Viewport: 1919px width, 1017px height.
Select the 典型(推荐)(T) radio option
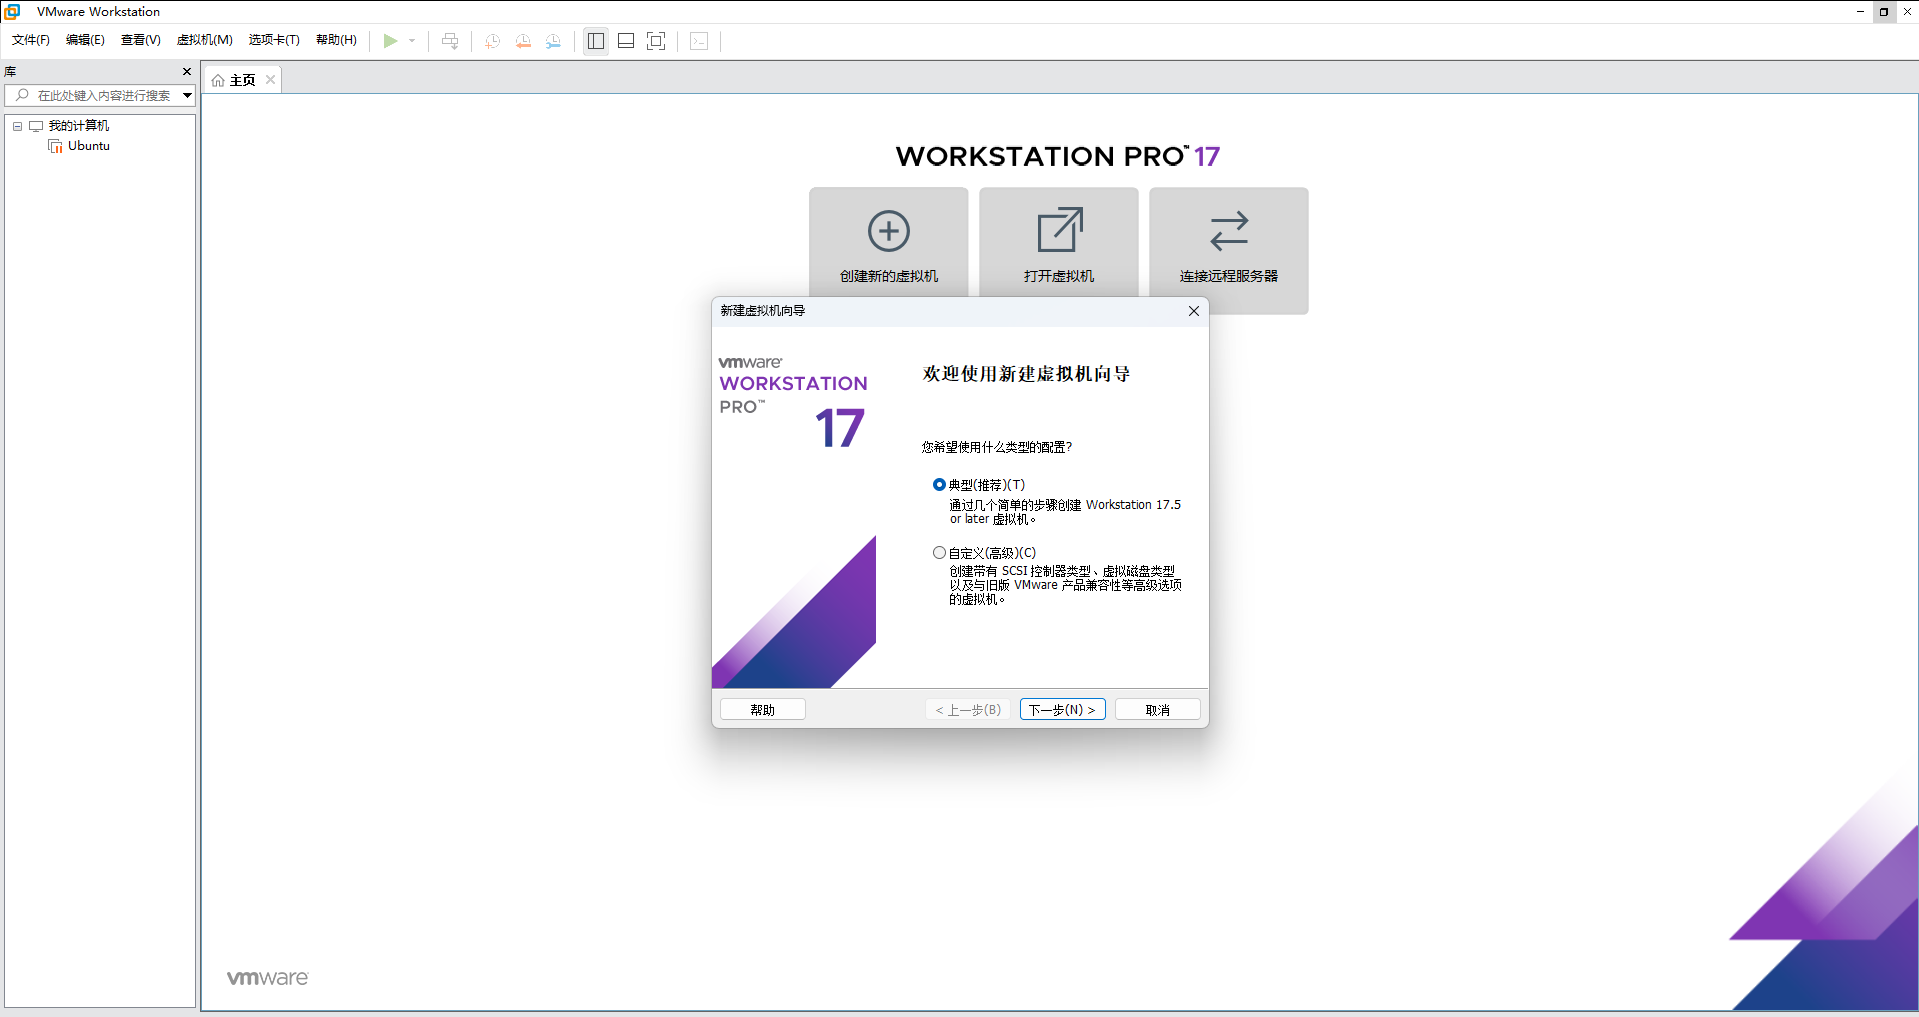tap(939, 485)
